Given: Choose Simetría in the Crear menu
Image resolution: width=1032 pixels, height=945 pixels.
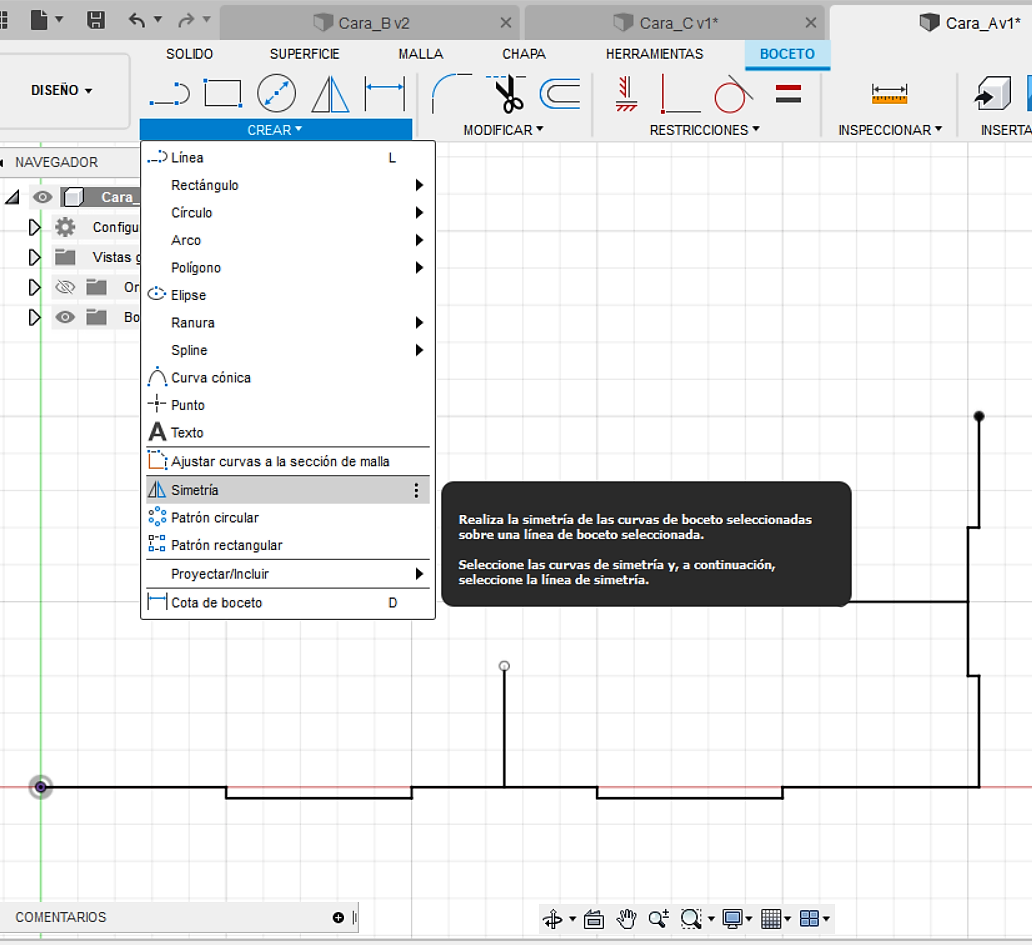Looking at the screenshot, I should click(288, 490).
